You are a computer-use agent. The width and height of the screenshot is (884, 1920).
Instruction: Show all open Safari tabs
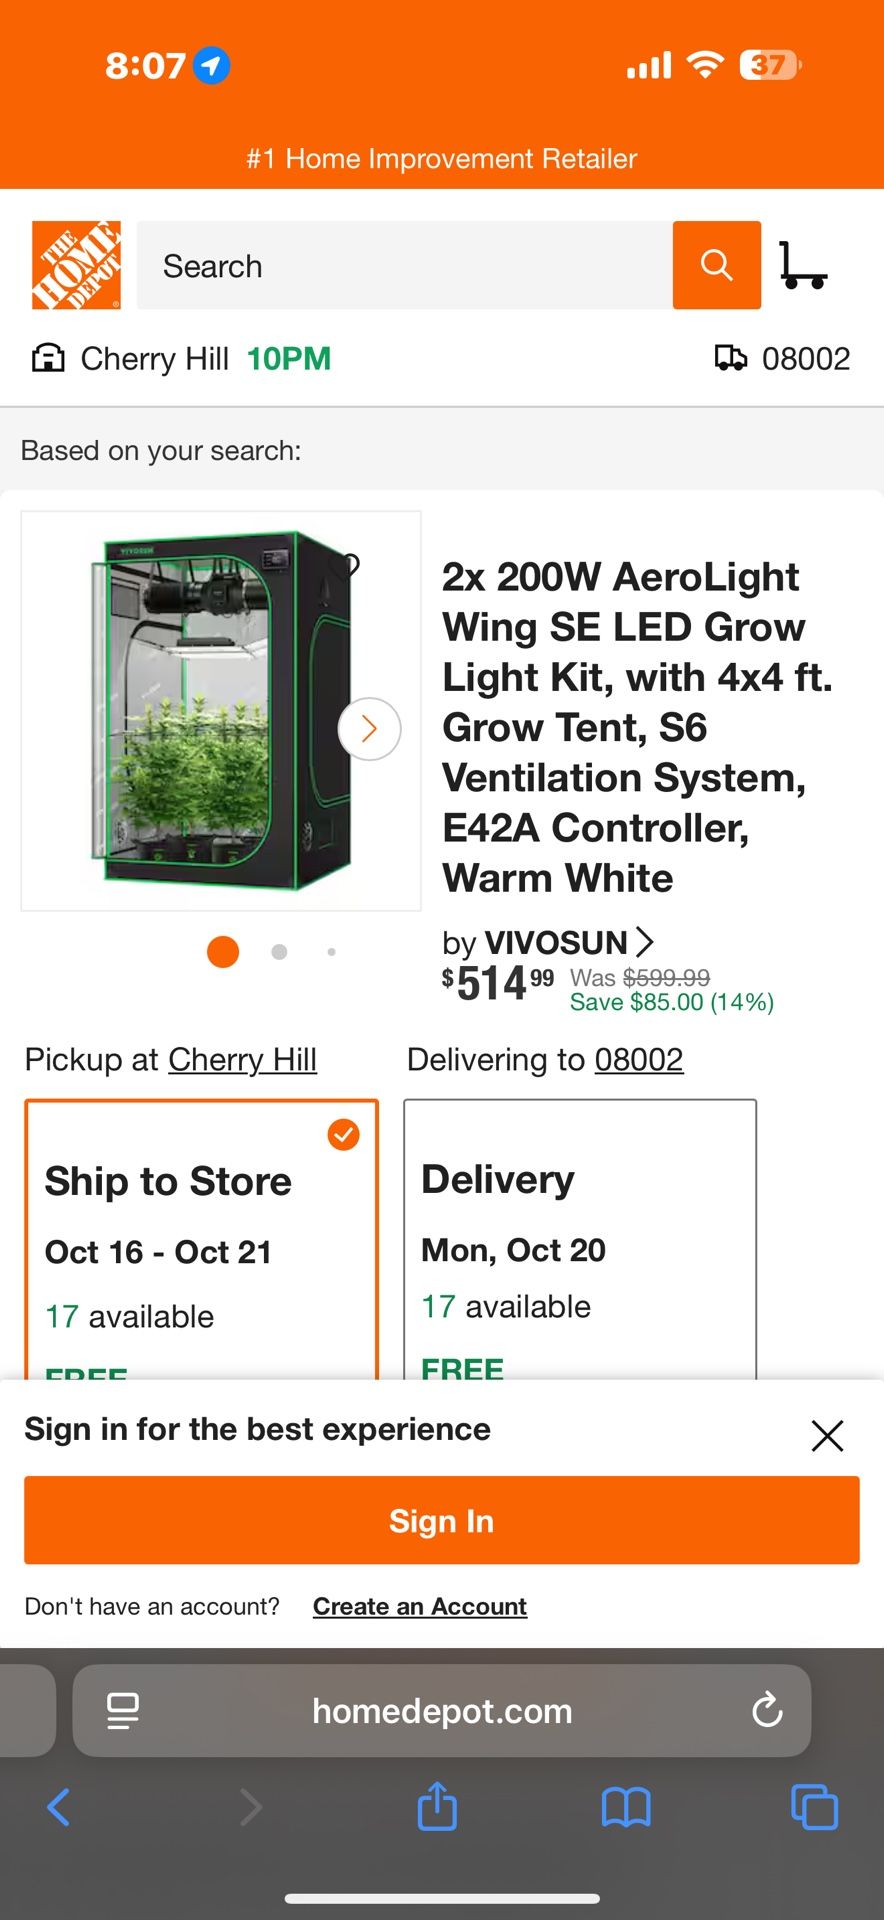coord(814,1807)
